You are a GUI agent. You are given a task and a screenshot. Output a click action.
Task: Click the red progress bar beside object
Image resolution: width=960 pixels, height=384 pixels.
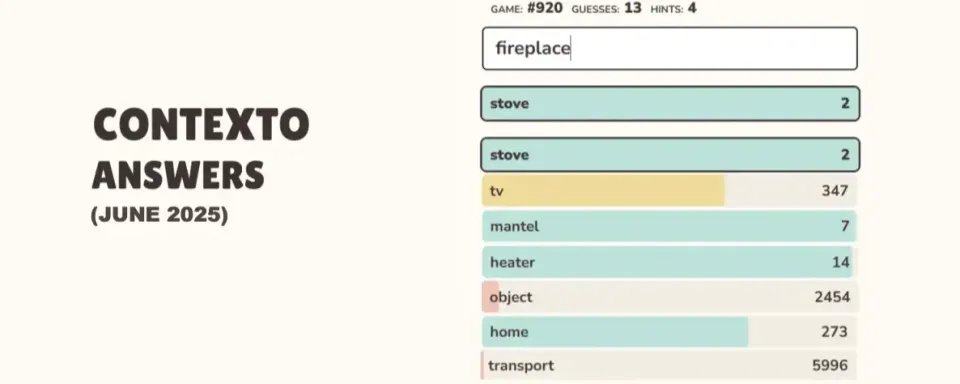click(x=490, y=297)
